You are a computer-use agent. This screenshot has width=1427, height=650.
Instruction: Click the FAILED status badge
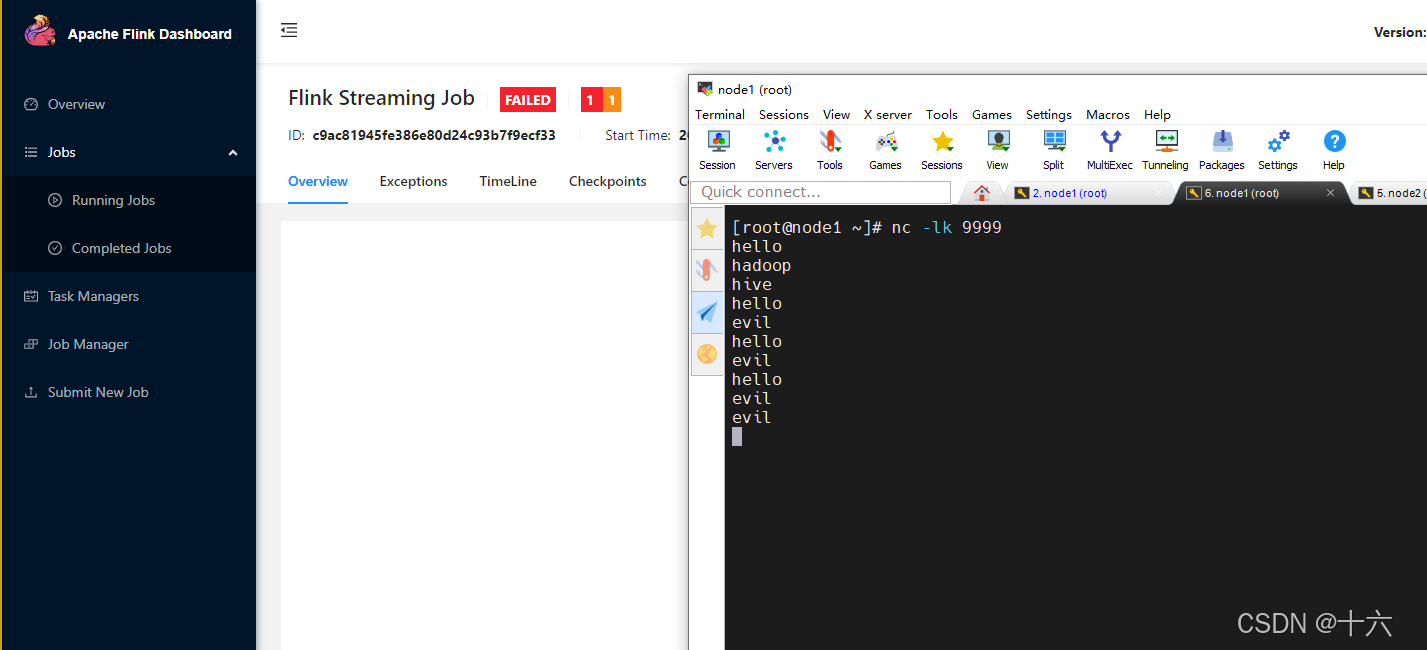tap(528, 100)
